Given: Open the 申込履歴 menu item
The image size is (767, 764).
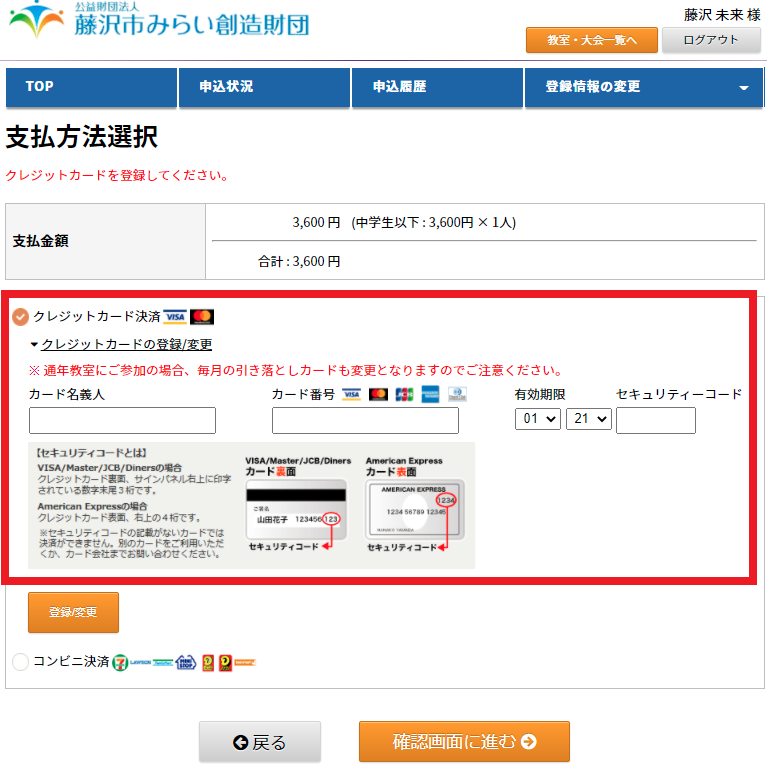Looking at the screenshot, I should pyautogui.click(x=437, y=87).
